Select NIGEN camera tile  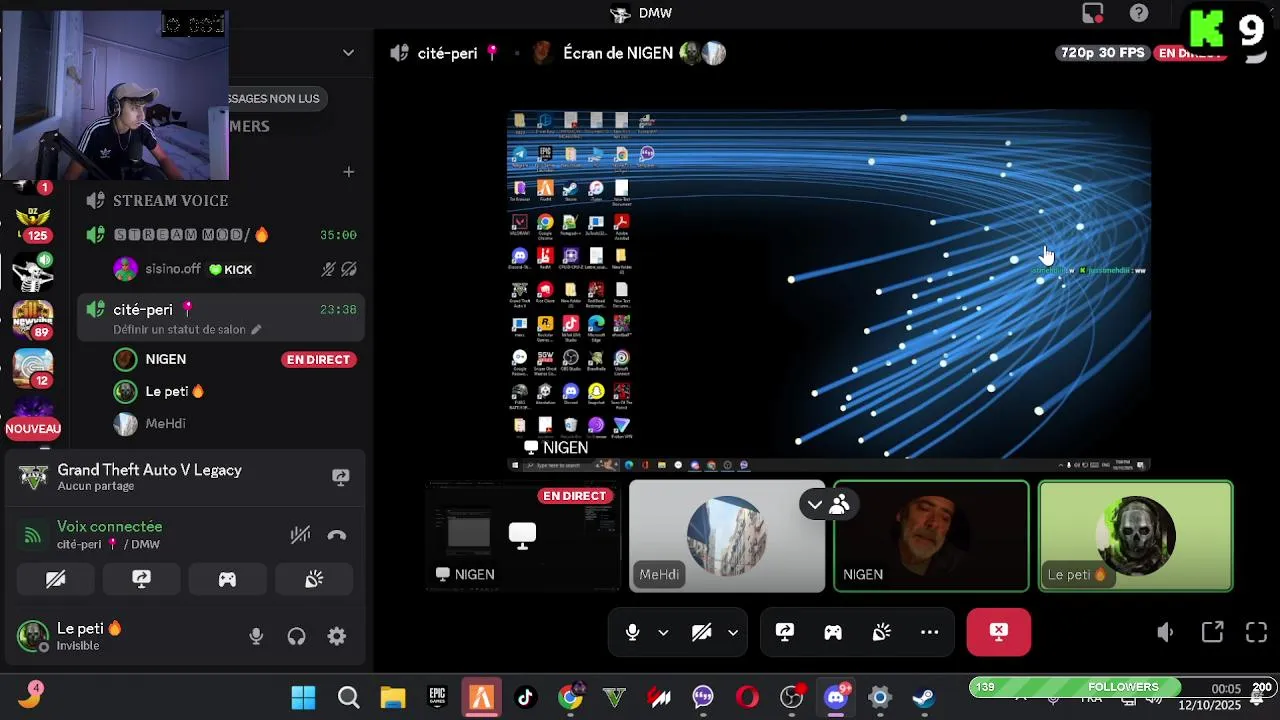point(931,537)
